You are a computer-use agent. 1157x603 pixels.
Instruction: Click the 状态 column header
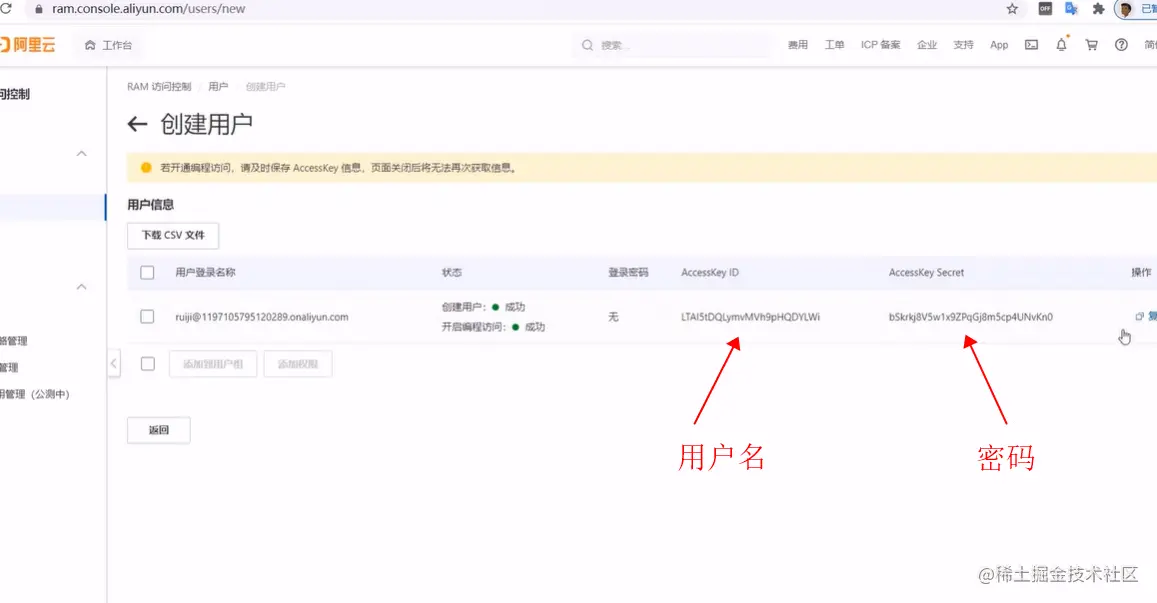click(x=452, y=272)
